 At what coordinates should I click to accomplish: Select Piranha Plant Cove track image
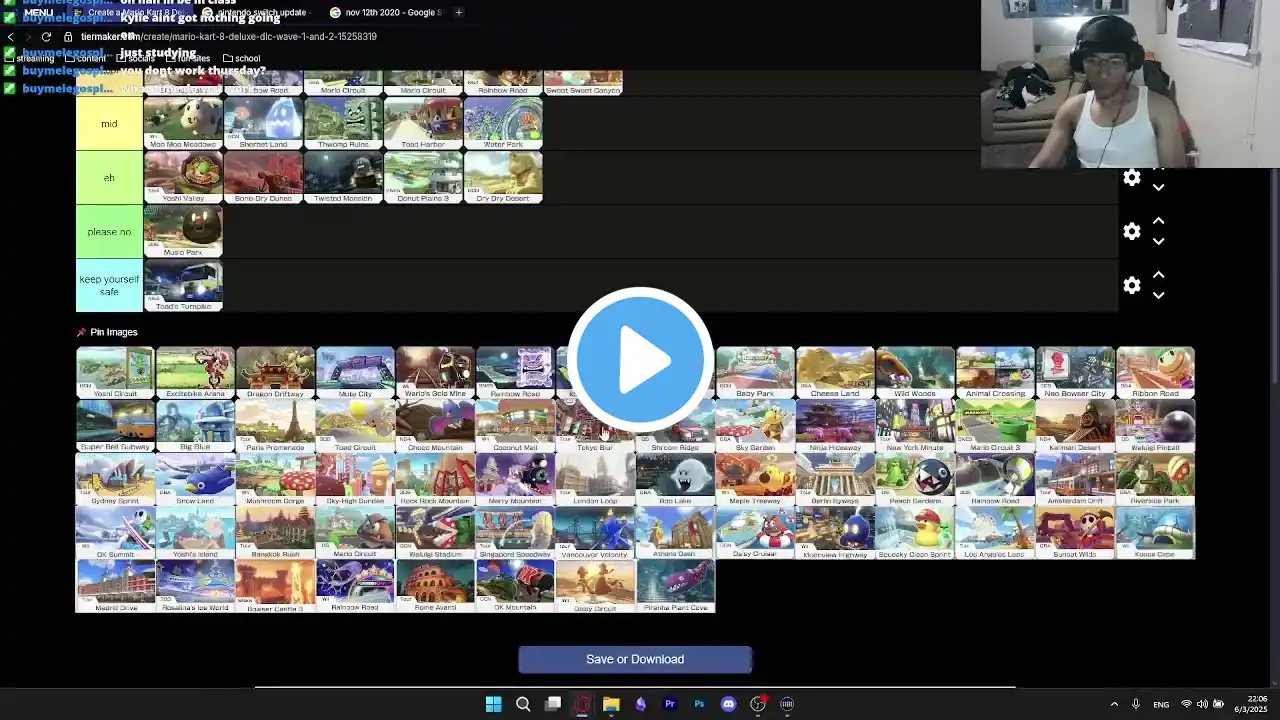pos(675,586)
